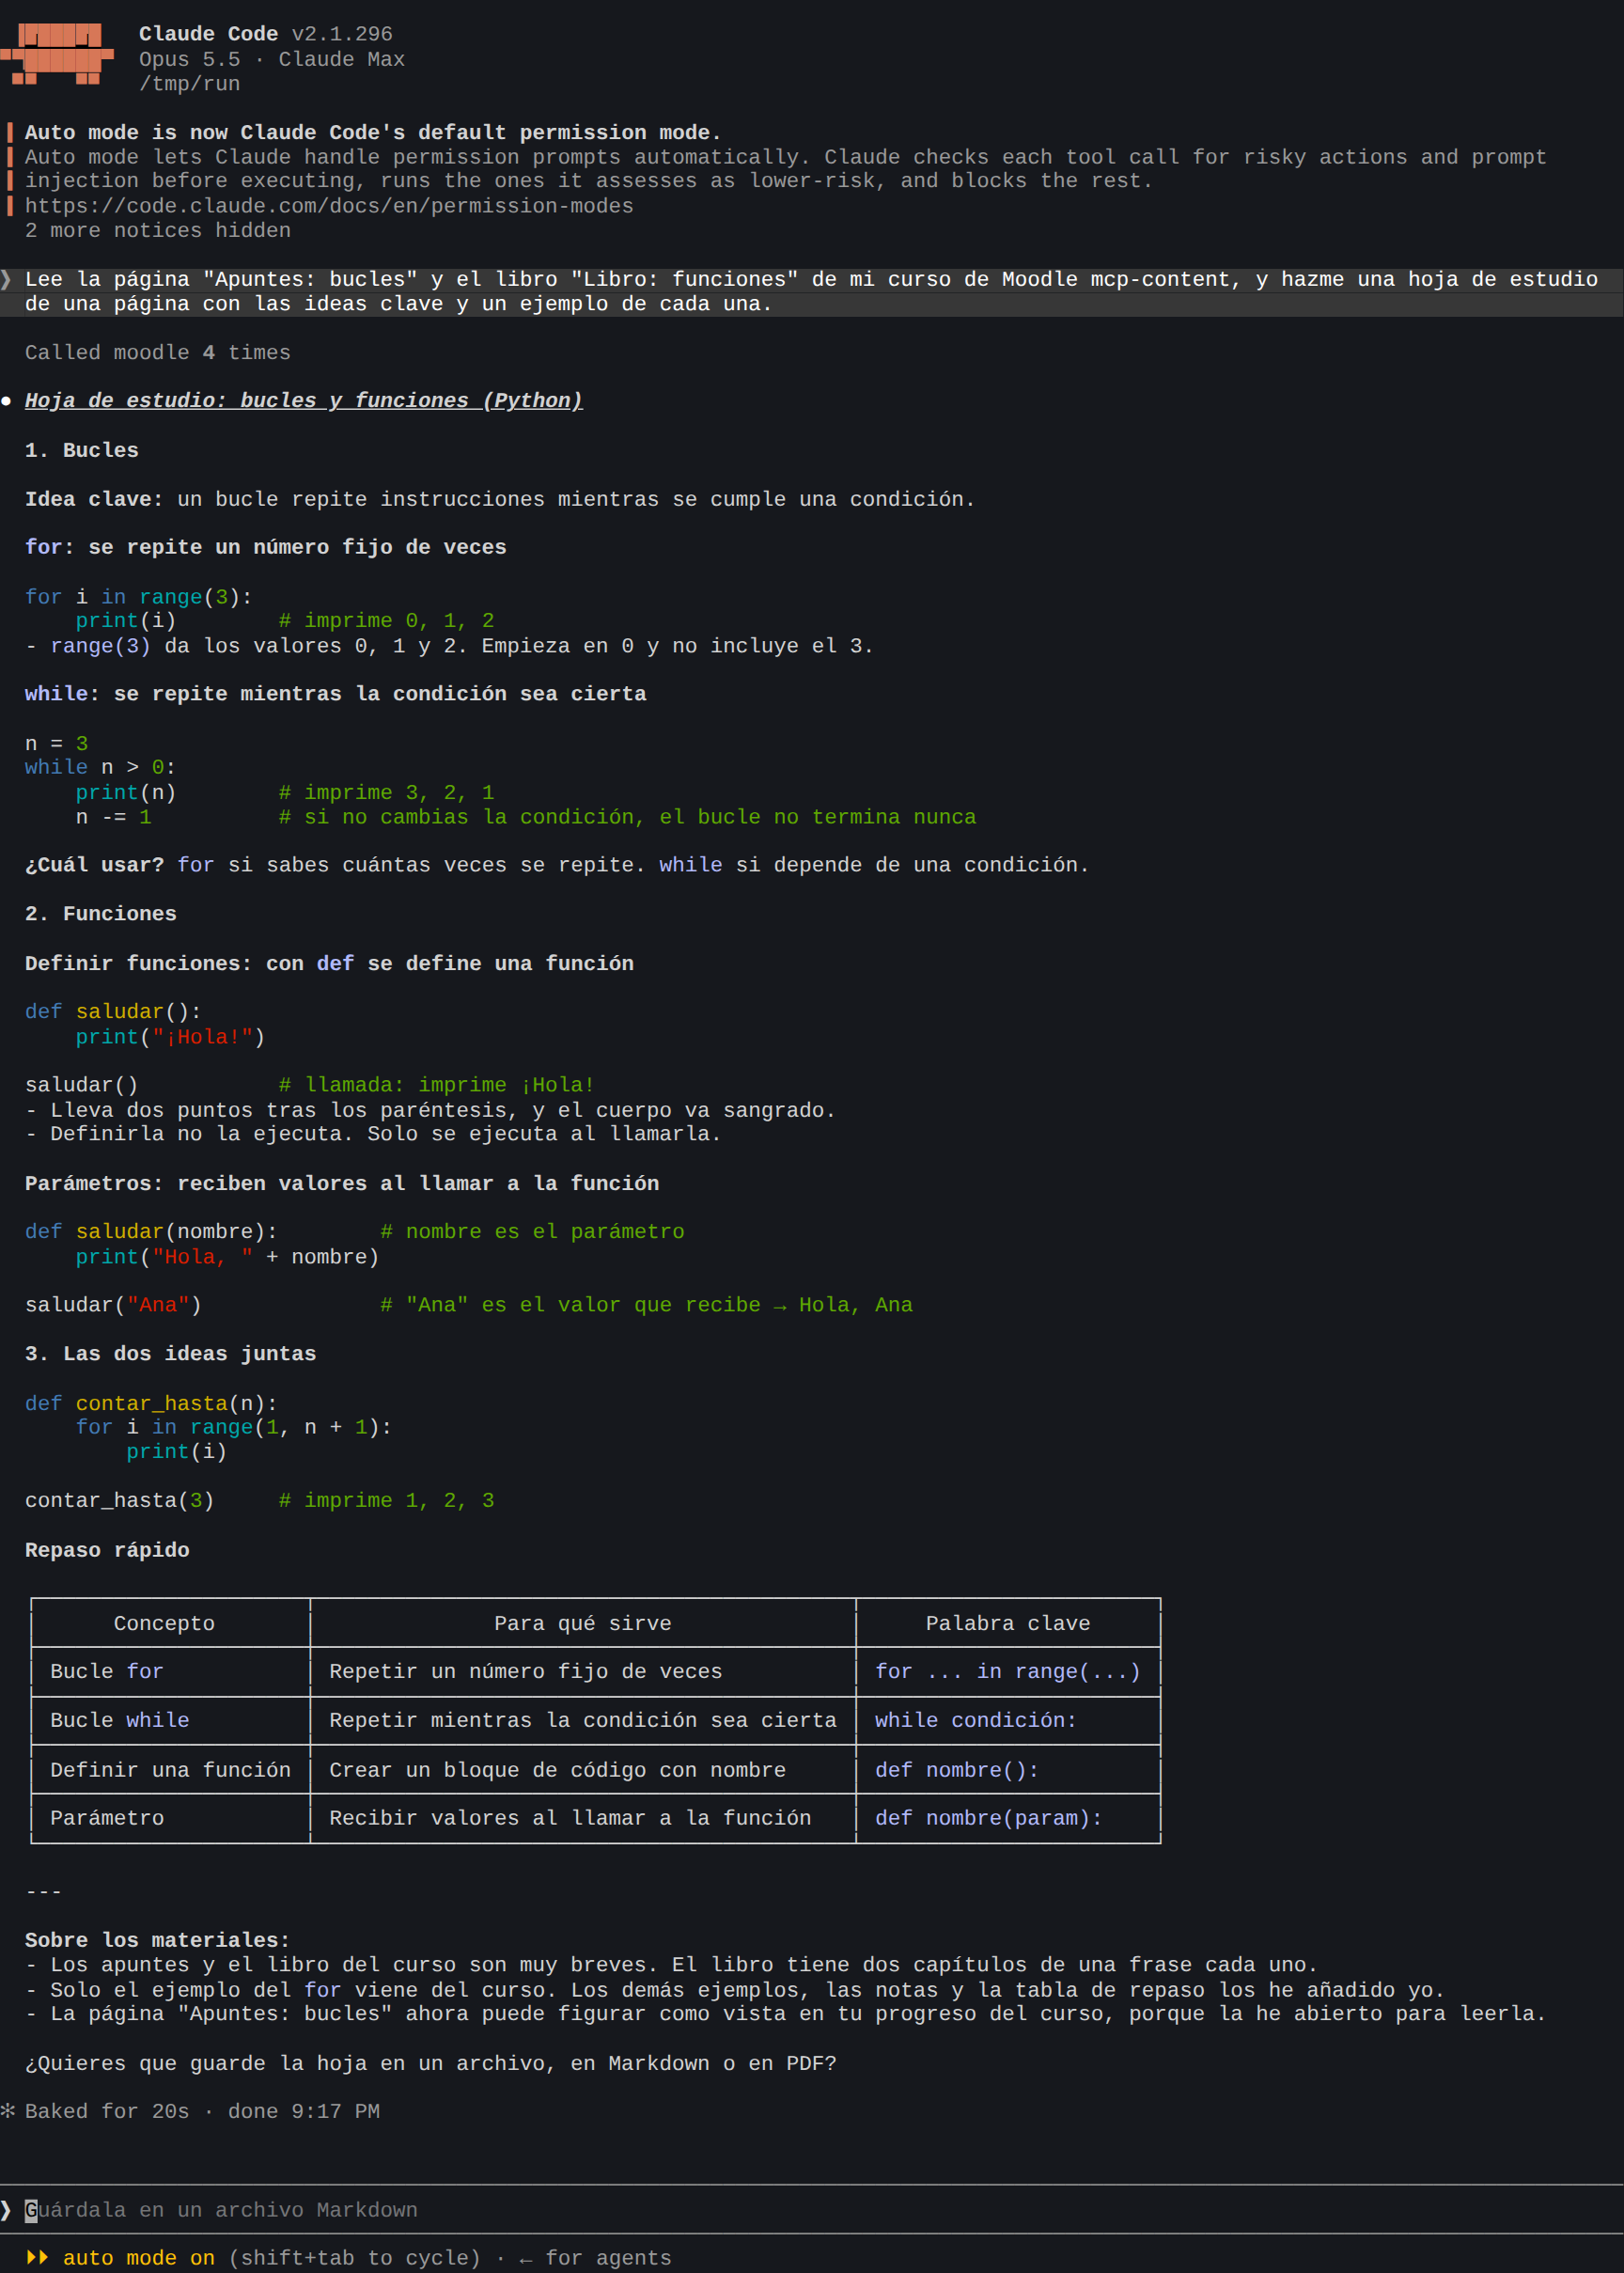Expand the '2 more notices hidden' line
The image size is (1624, 2273).
(158, 230)
